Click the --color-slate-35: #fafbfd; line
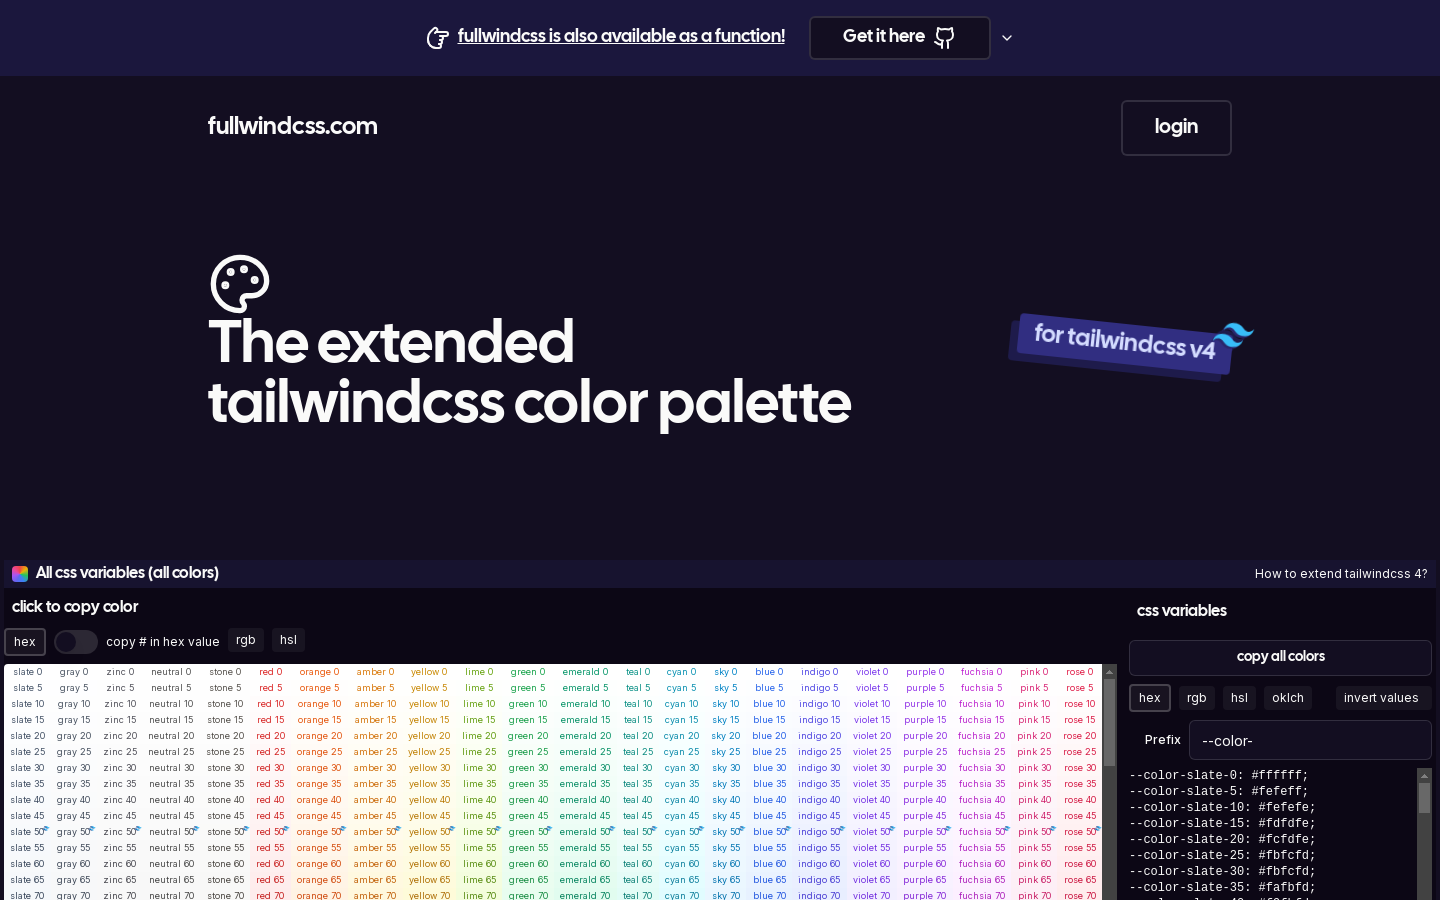 1222,887
